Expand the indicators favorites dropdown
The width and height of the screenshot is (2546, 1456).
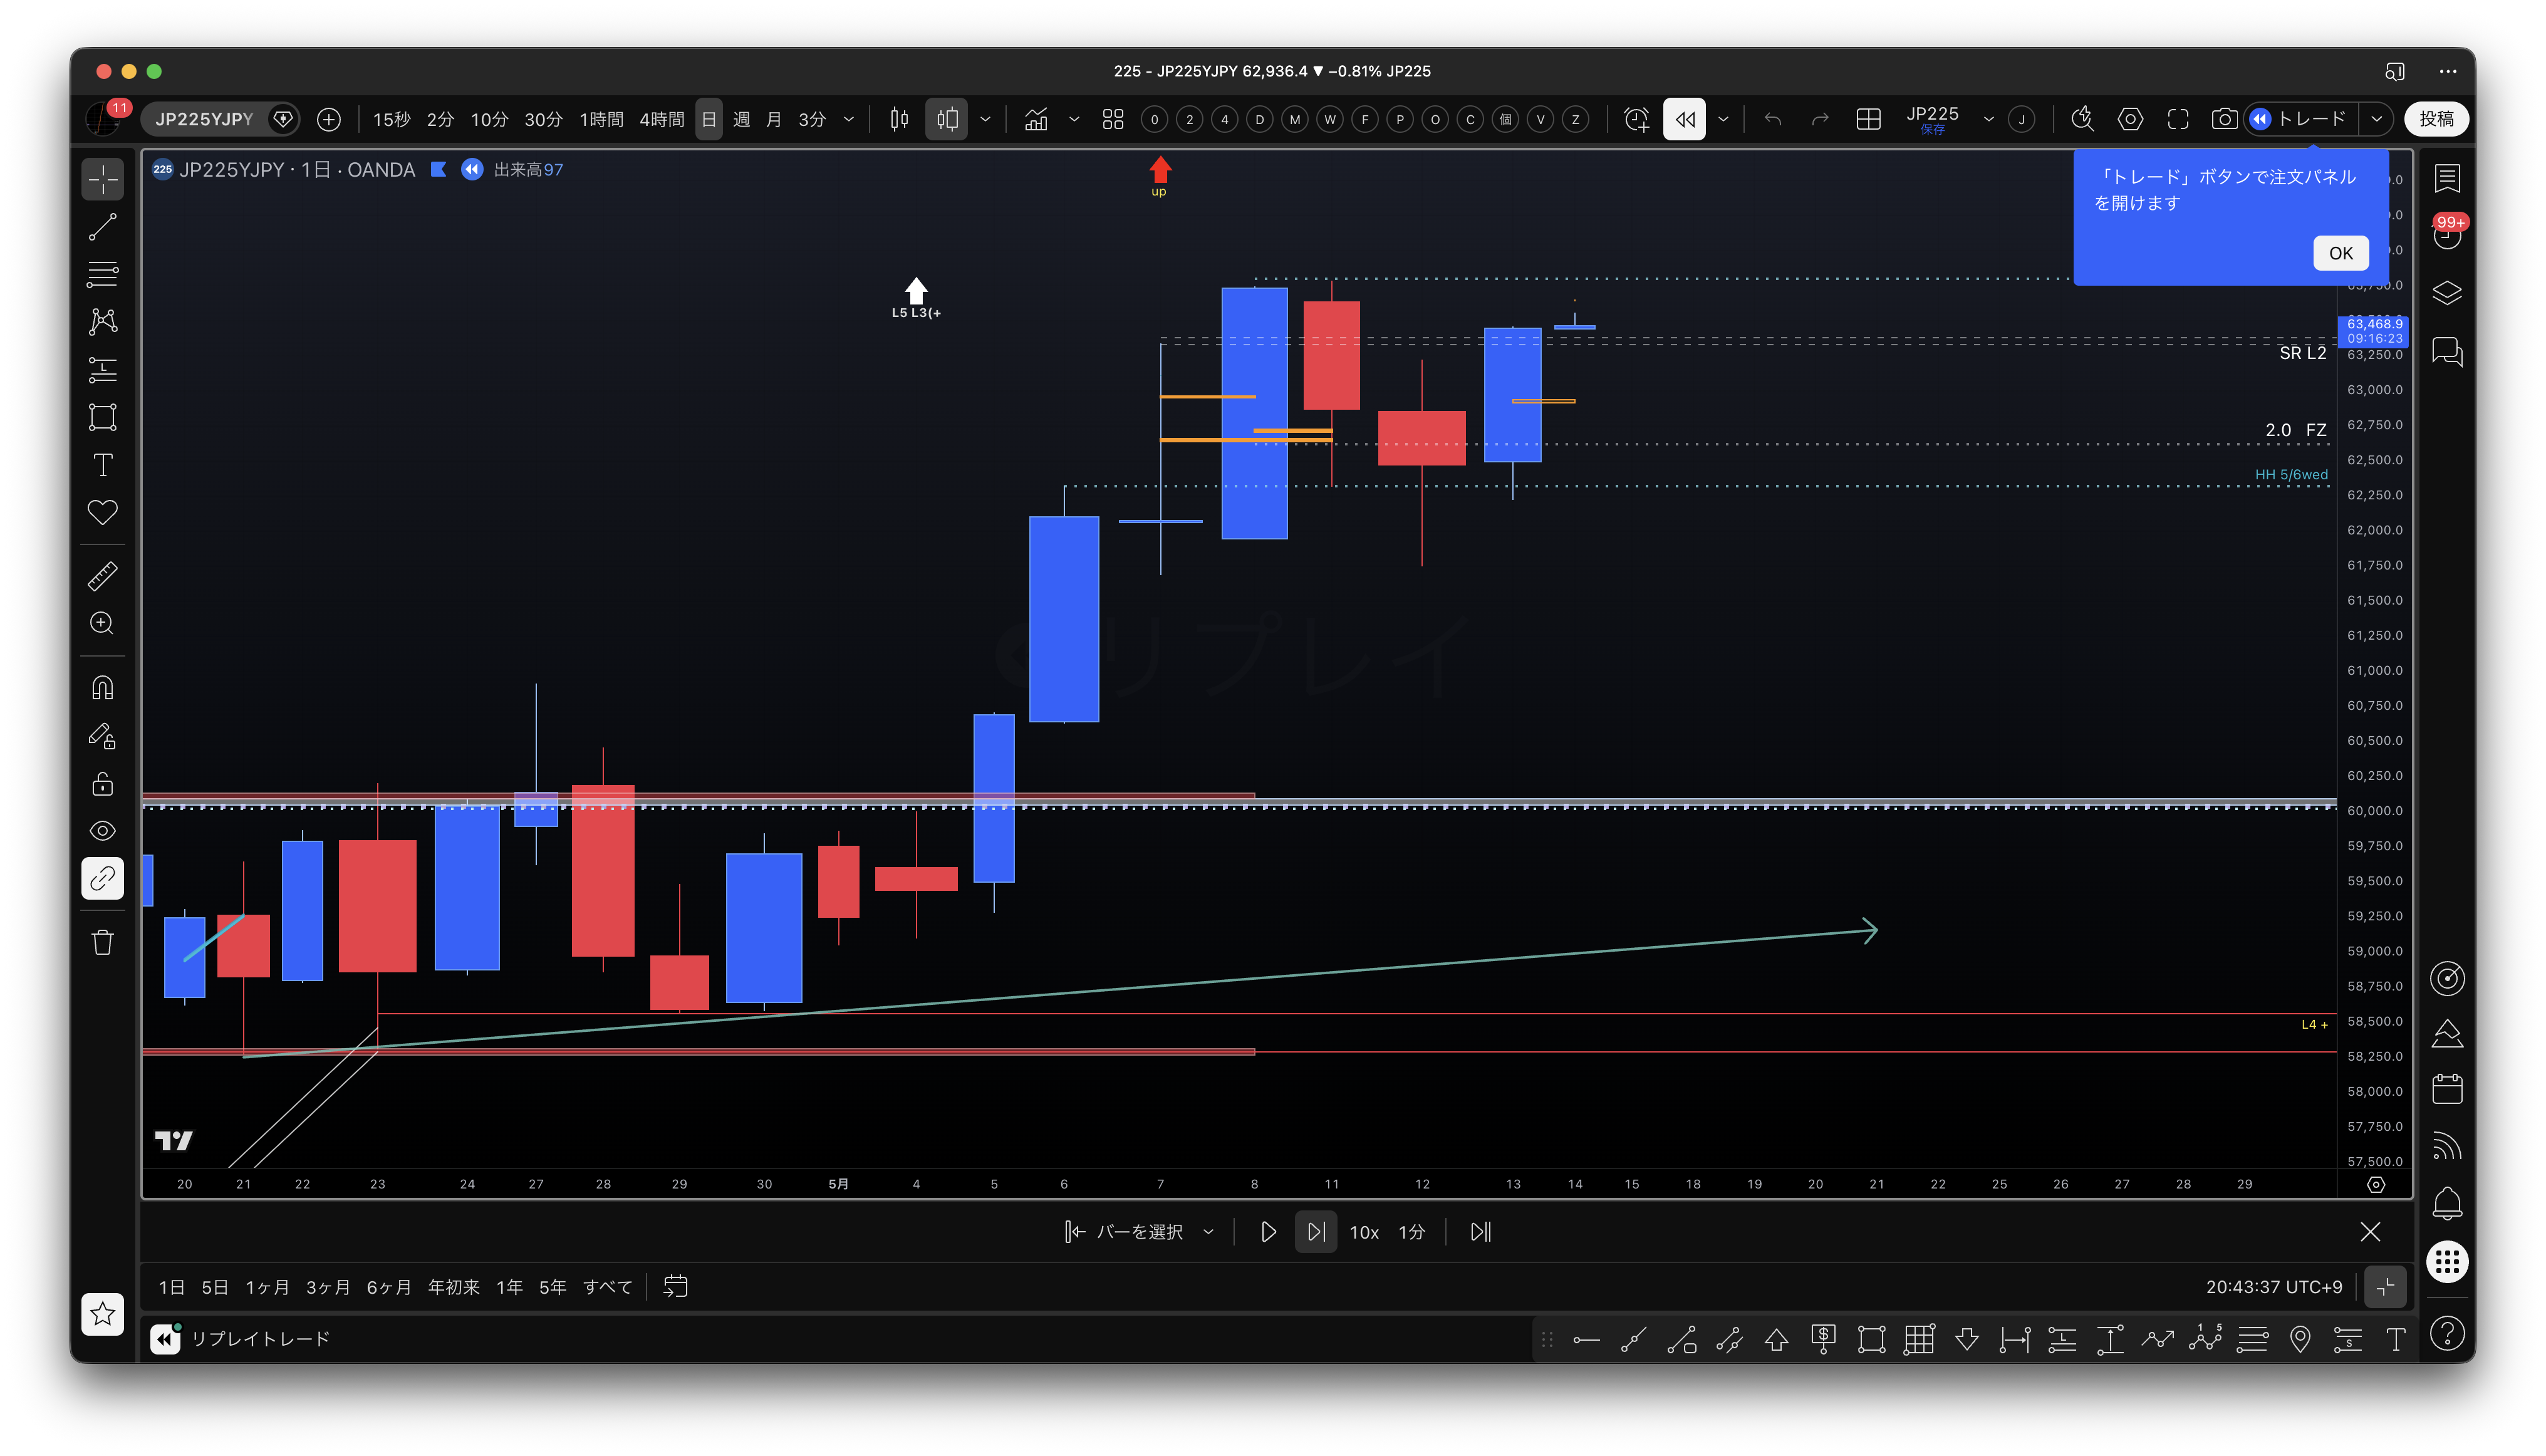click(x=1074, y=119)
